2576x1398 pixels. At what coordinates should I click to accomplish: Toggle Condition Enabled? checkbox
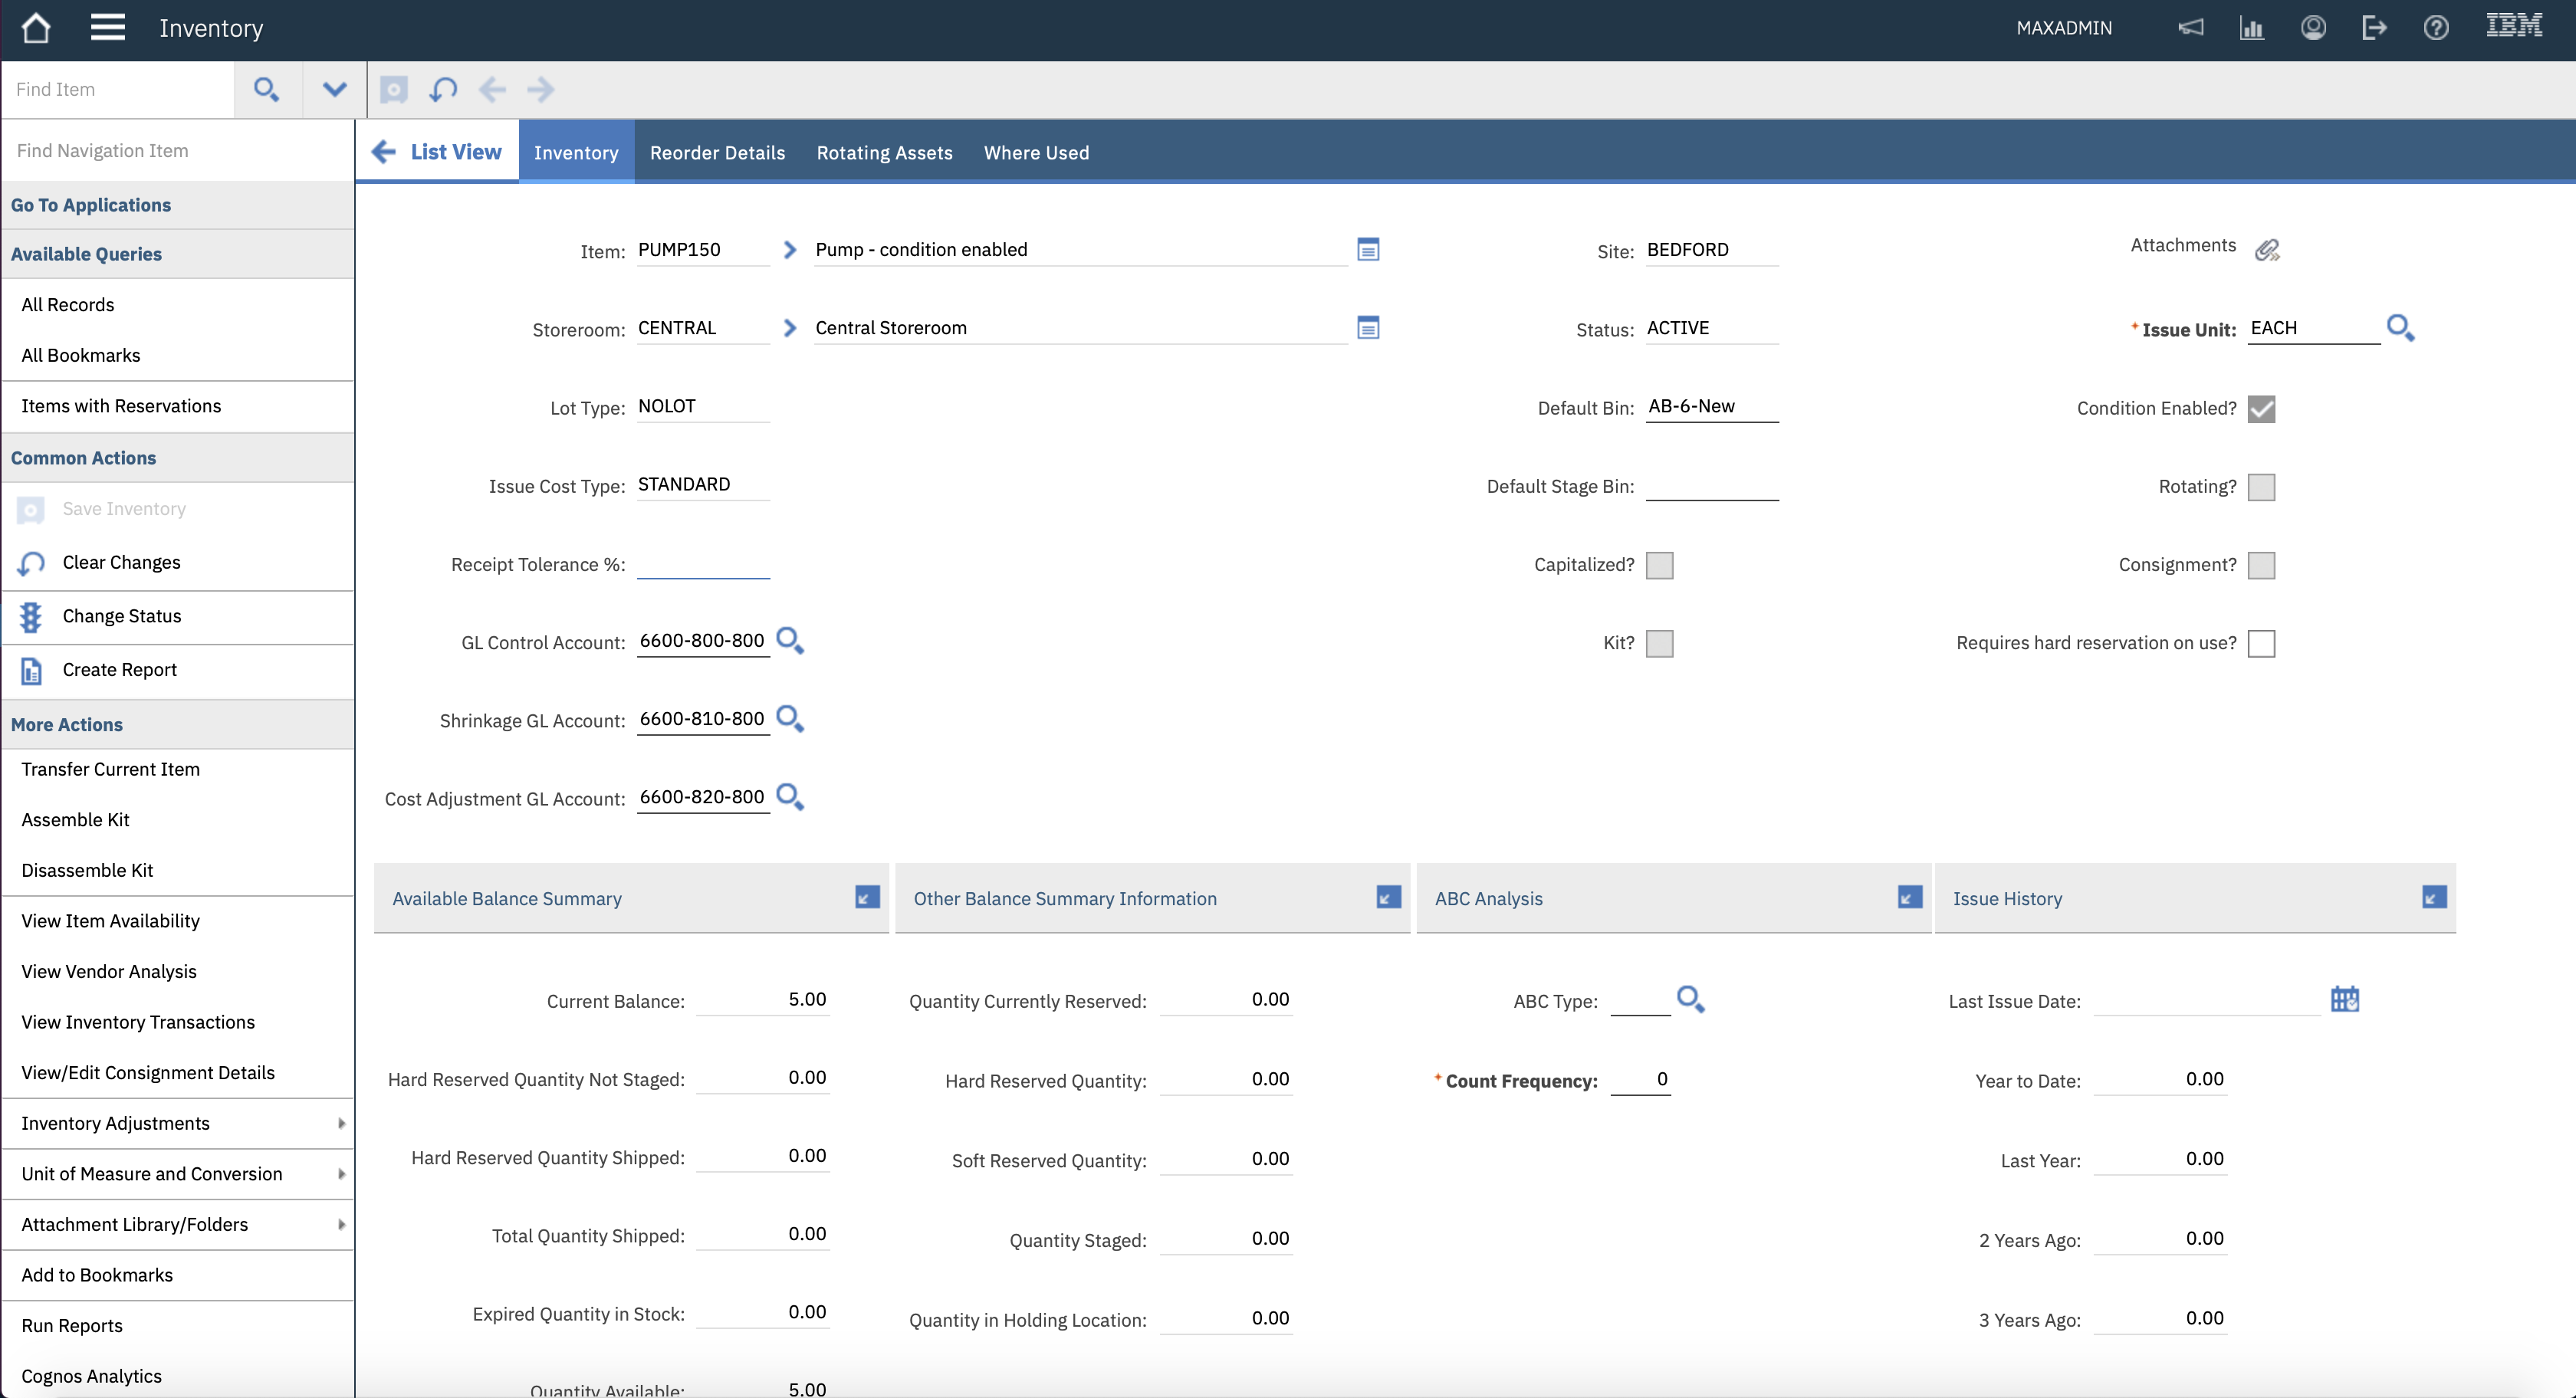click(2261, 409)
